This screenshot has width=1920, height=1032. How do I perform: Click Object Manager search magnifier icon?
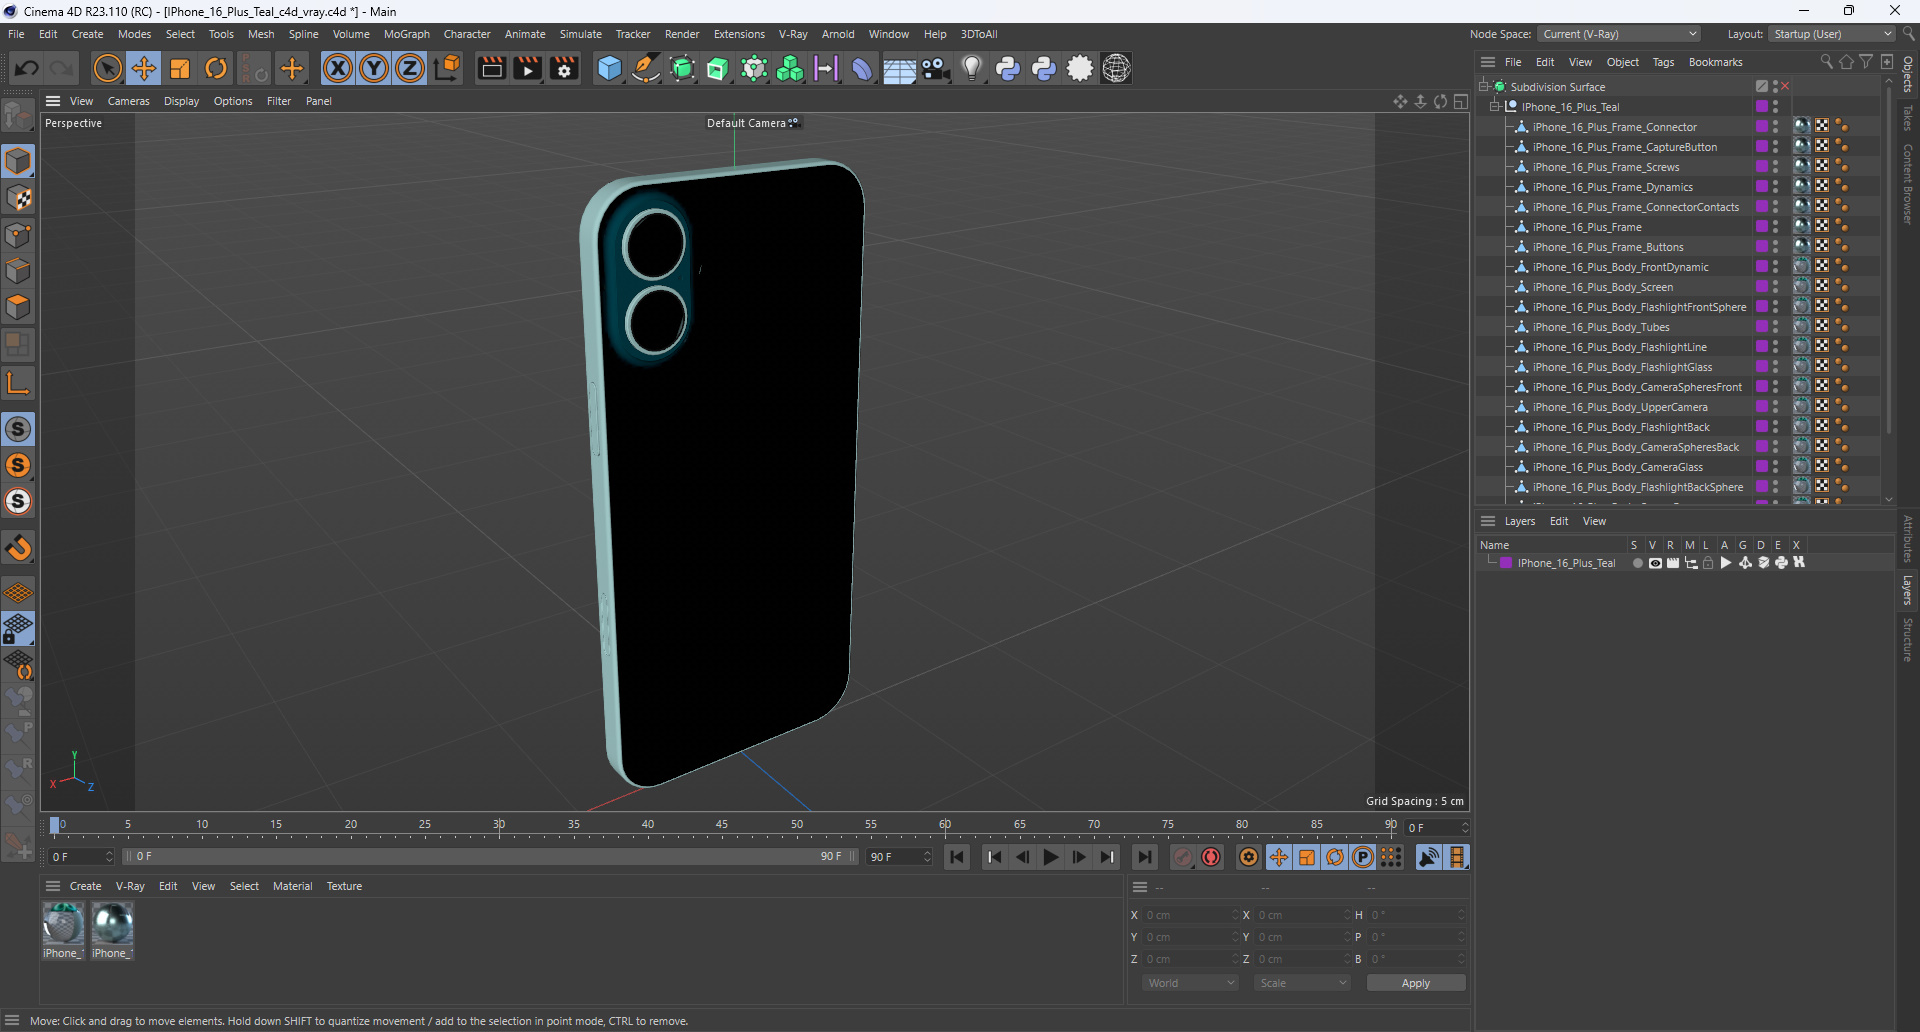coord(1827,62)
